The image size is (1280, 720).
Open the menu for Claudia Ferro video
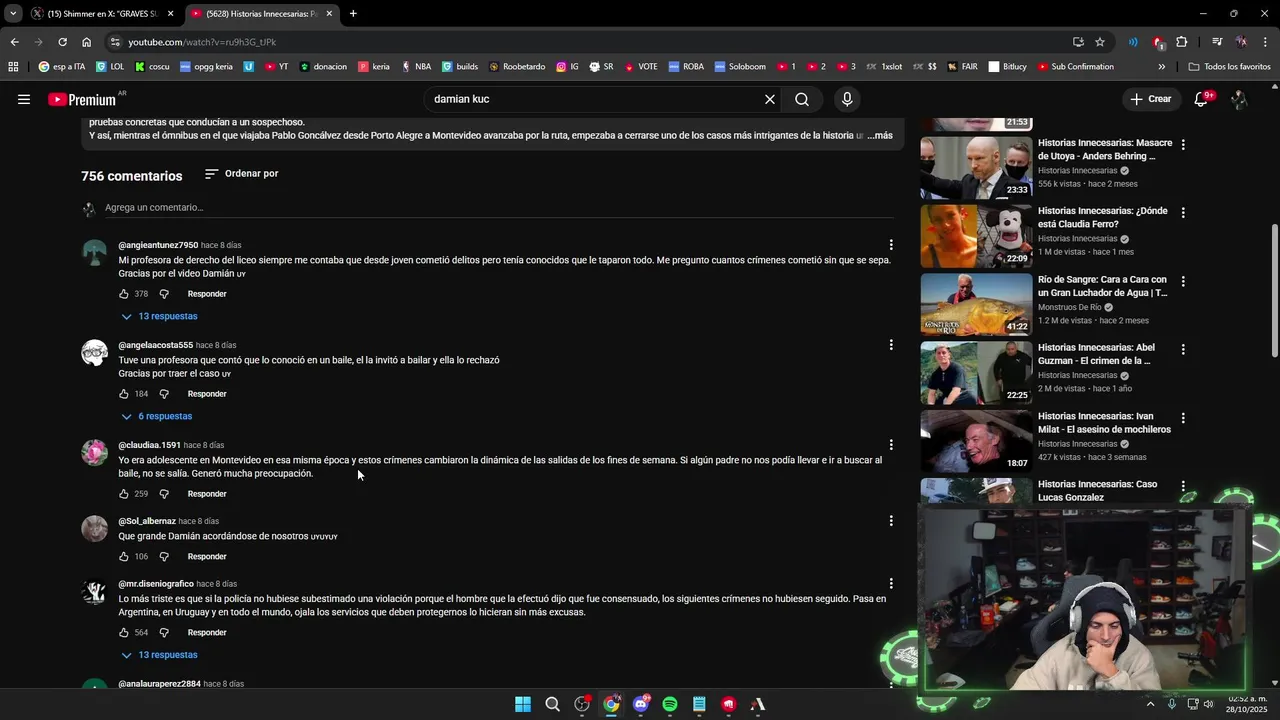[1183, 213]
